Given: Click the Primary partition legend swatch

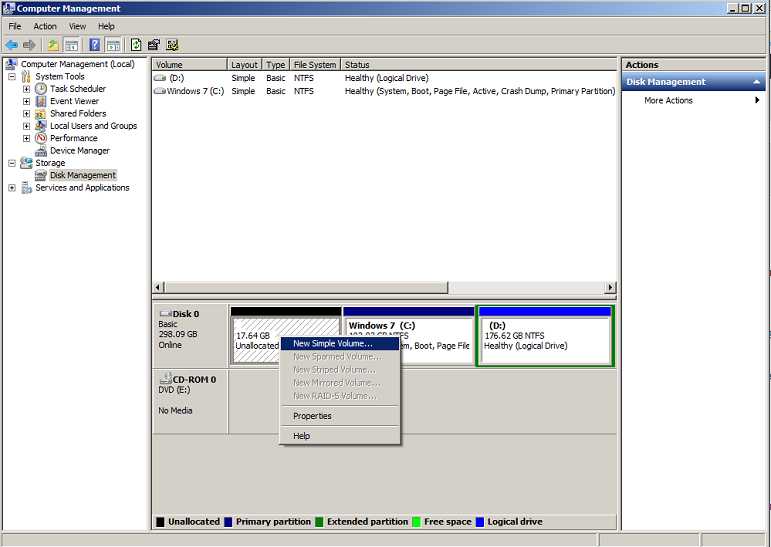Looking at the screenshot, I should 228,522.
